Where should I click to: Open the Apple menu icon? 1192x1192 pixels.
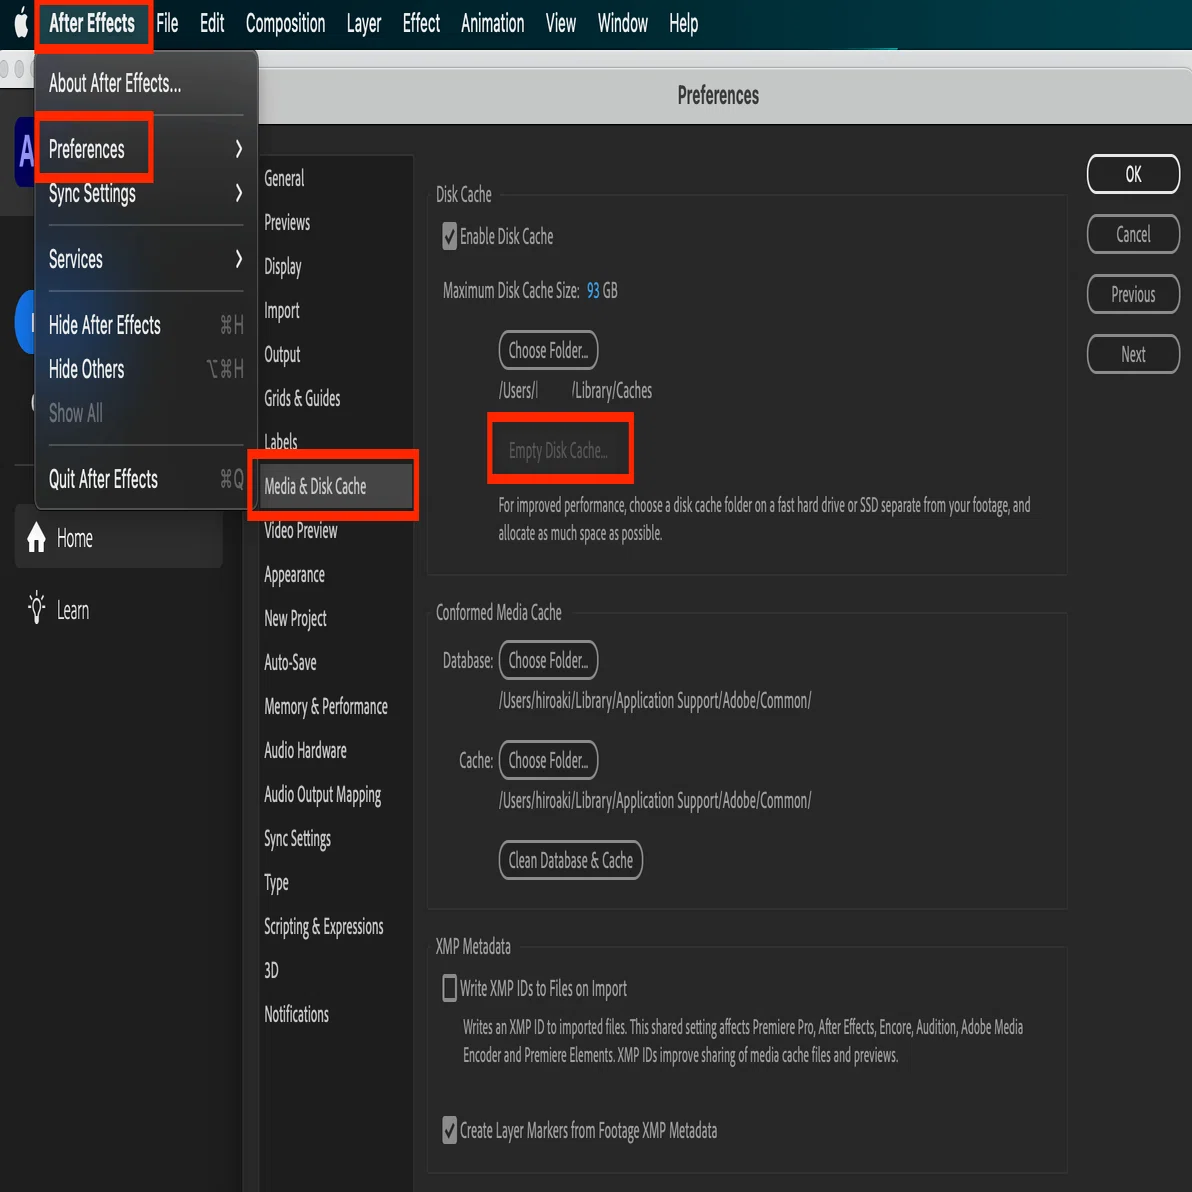(21, 23)
